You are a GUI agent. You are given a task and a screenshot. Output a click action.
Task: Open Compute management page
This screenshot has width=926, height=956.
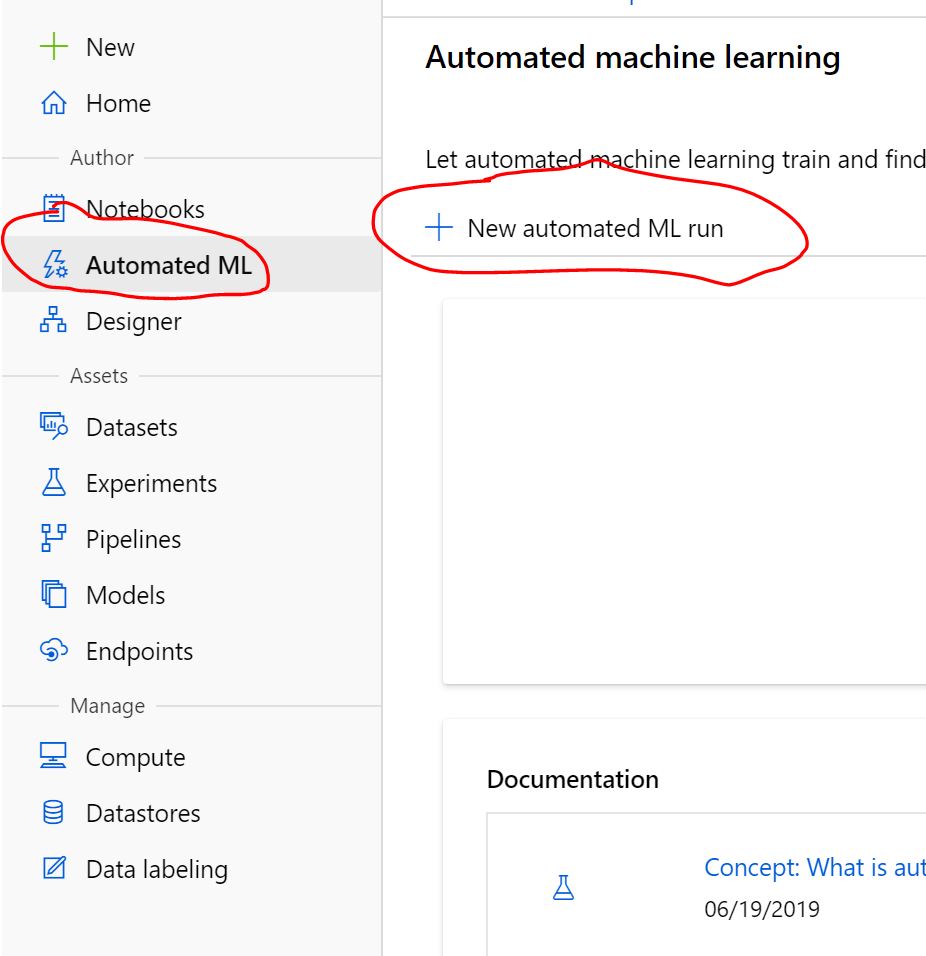click(135, 758)
